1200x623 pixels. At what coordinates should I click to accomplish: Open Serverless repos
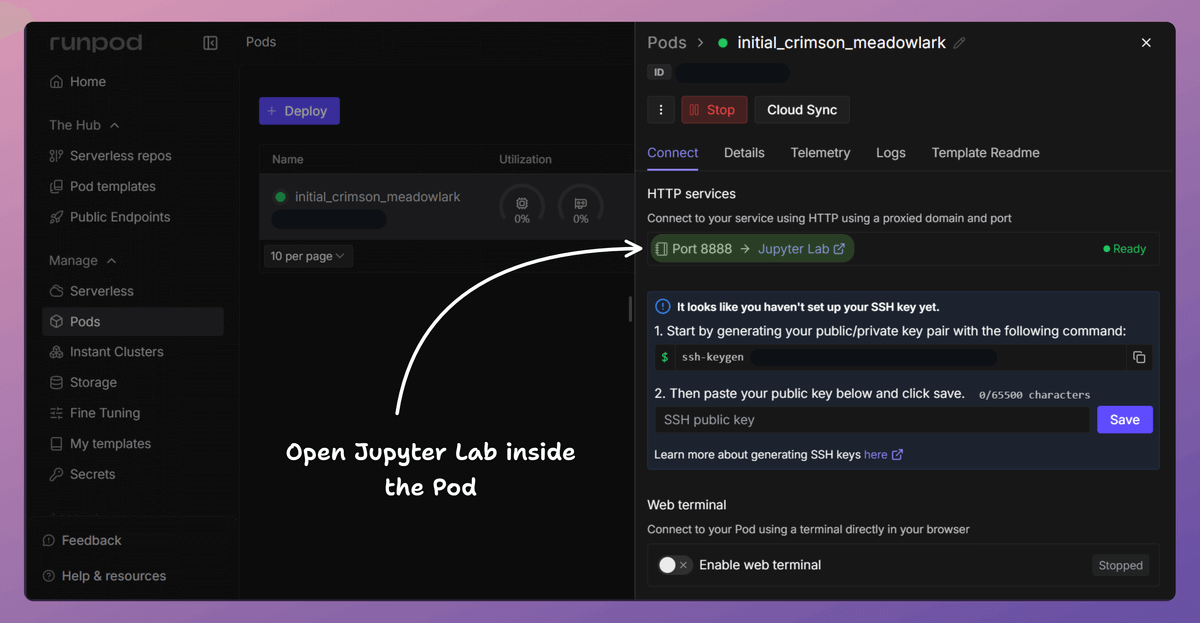(x=111, y=156)
